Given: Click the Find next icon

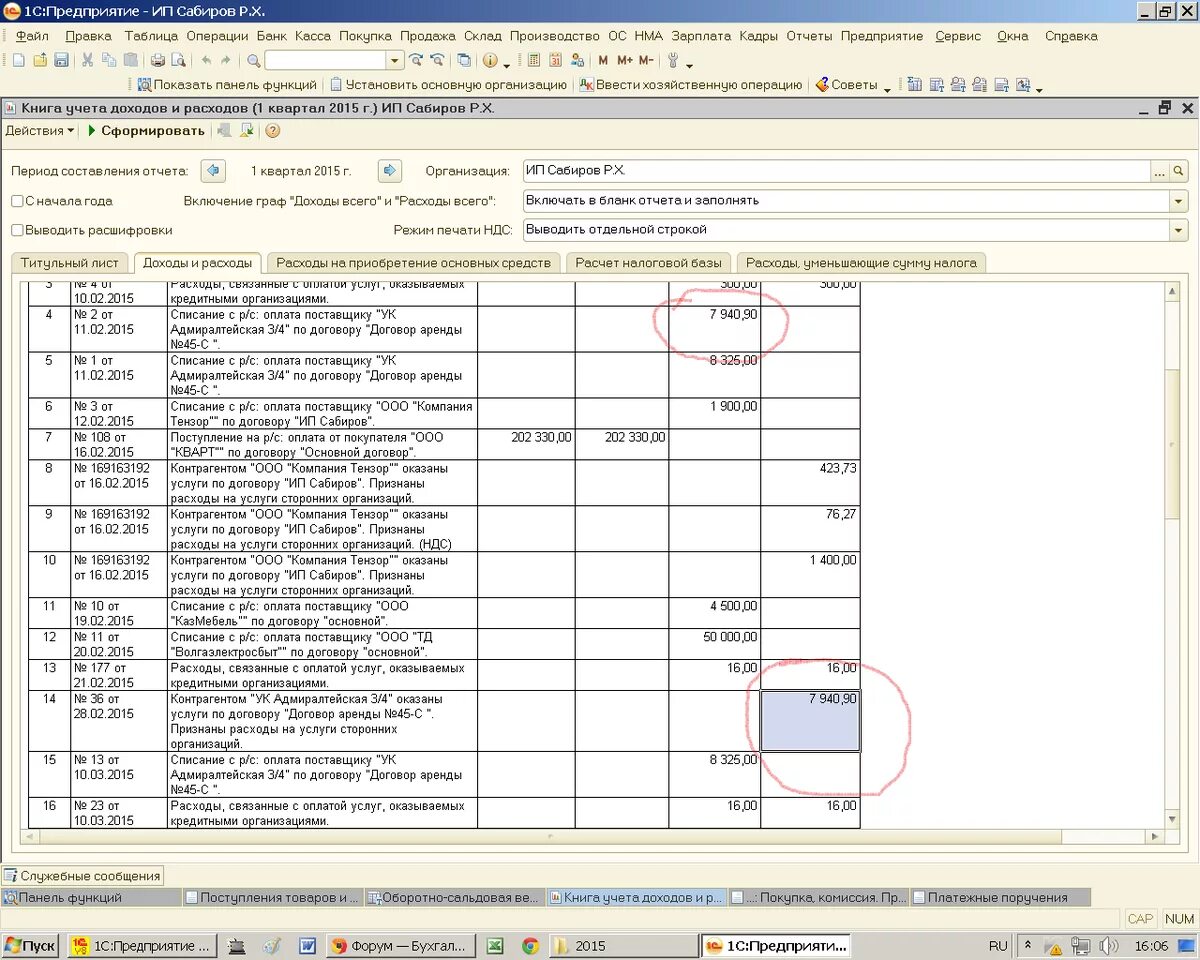Looking at the screenshot, I should [415, 60].
